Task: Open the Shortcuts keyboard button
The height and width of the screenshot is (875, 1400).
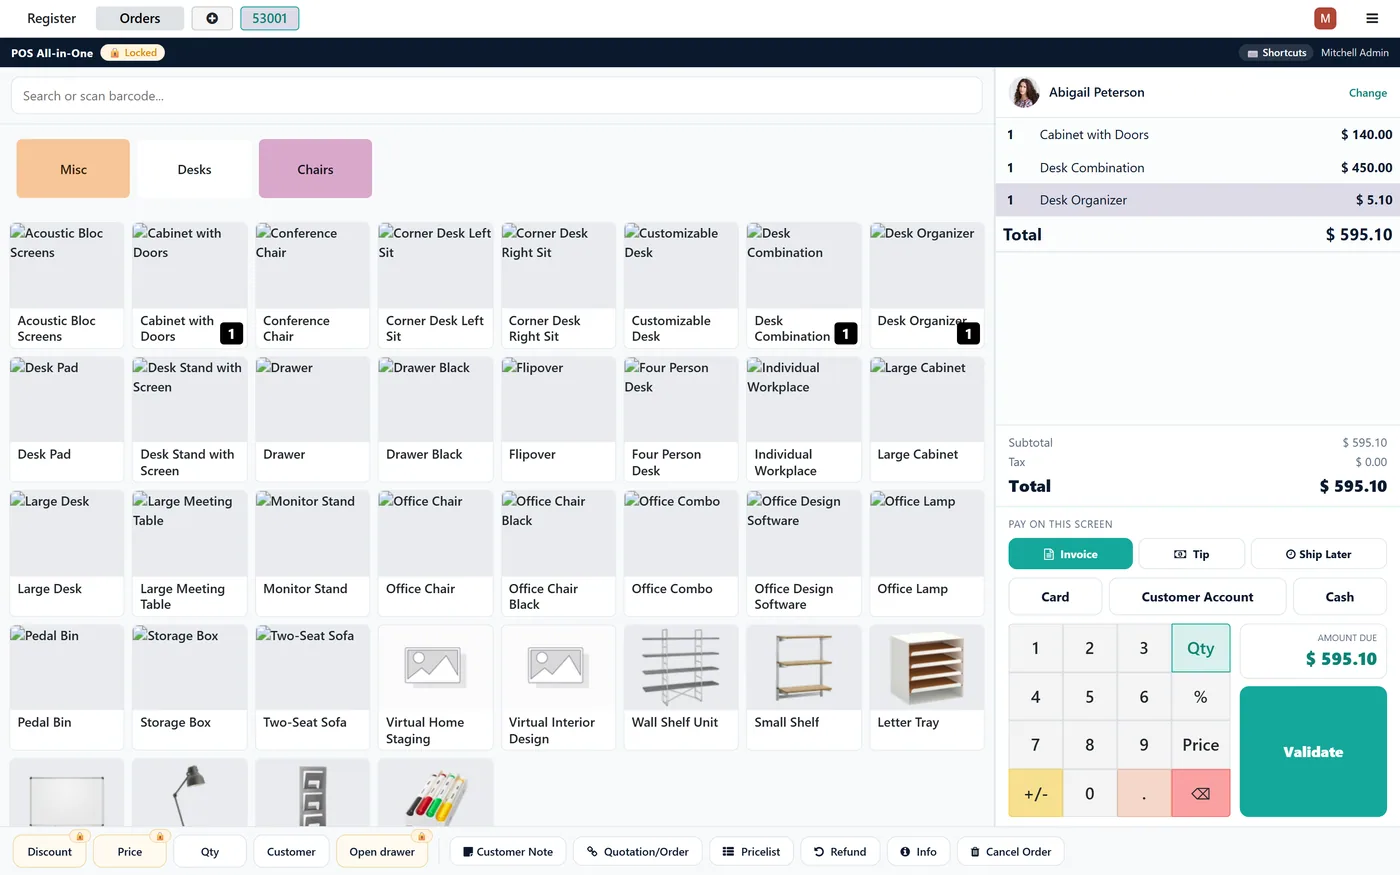Action: click(1277, 53)
